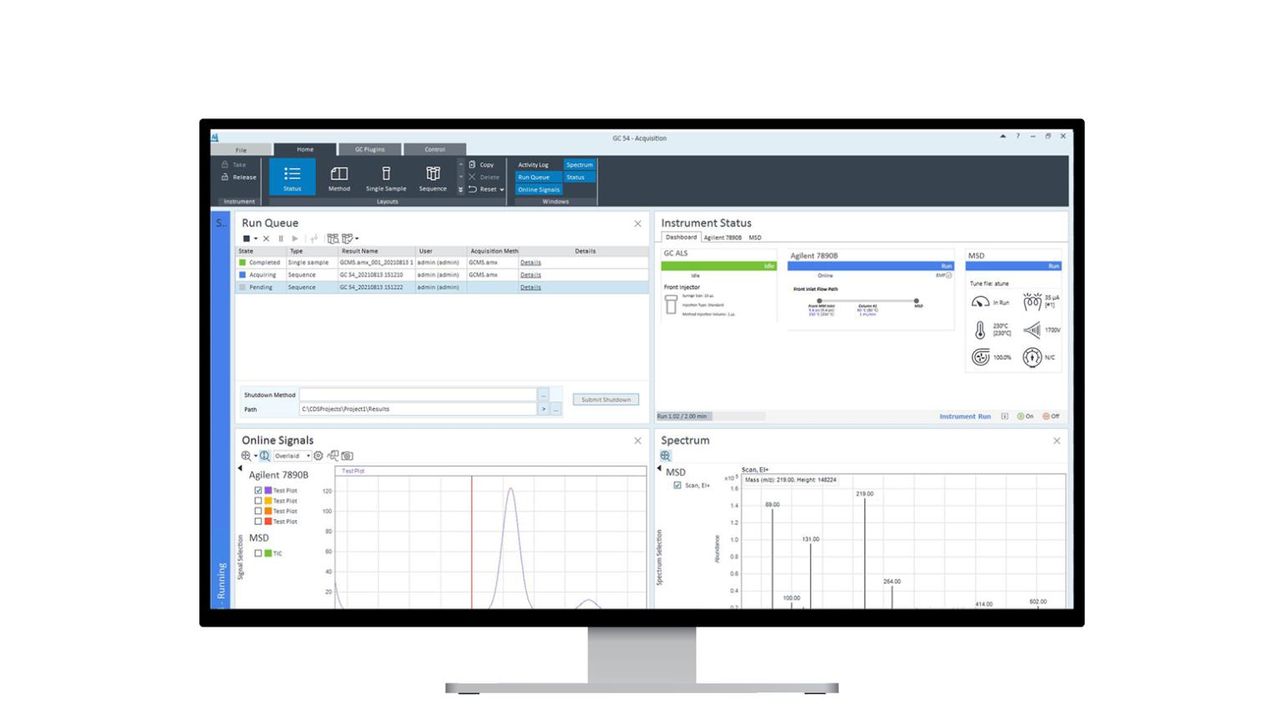Toggle the Online Signals window button

click(x=538, y=190)
